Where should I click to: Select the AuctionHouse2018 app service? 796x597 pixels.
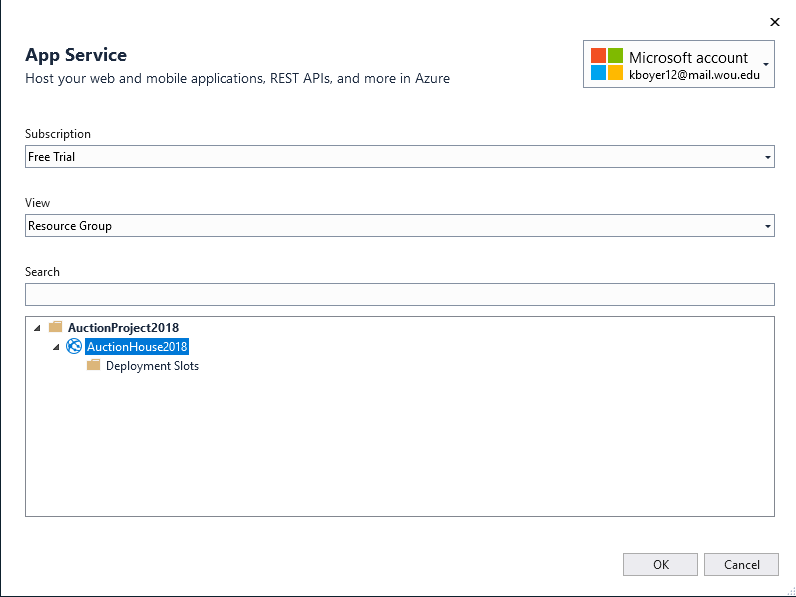[137, 347]
